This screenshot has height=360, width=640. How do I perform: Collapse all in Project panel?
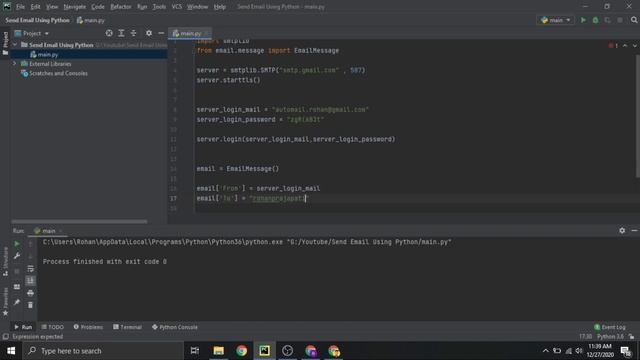(133, 33)
